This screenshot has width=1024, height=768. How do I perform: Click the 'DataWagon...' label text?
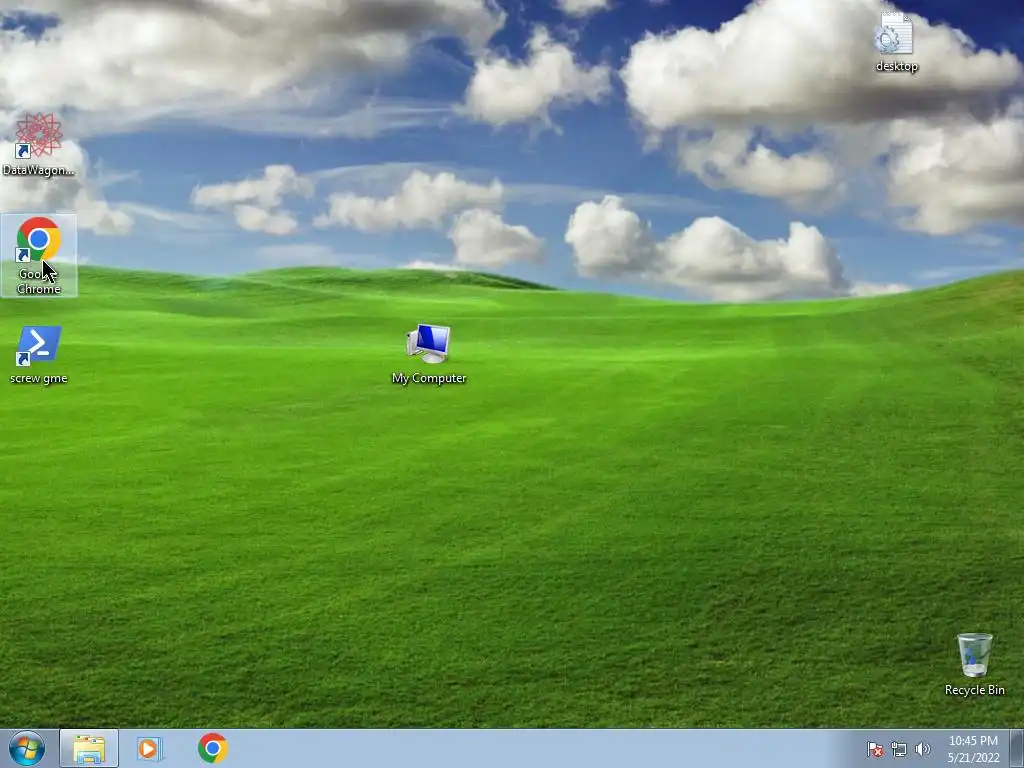click(39, 170)
